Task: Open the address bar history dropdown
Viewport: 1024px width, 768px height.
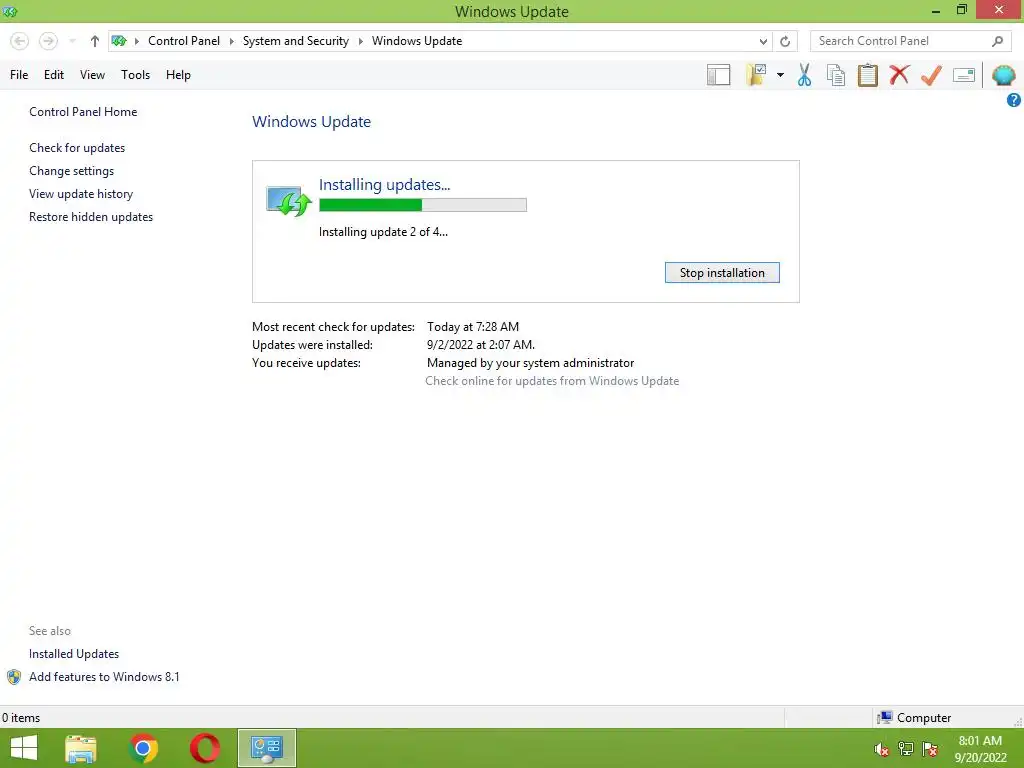Action: click(x=763, y=41)
